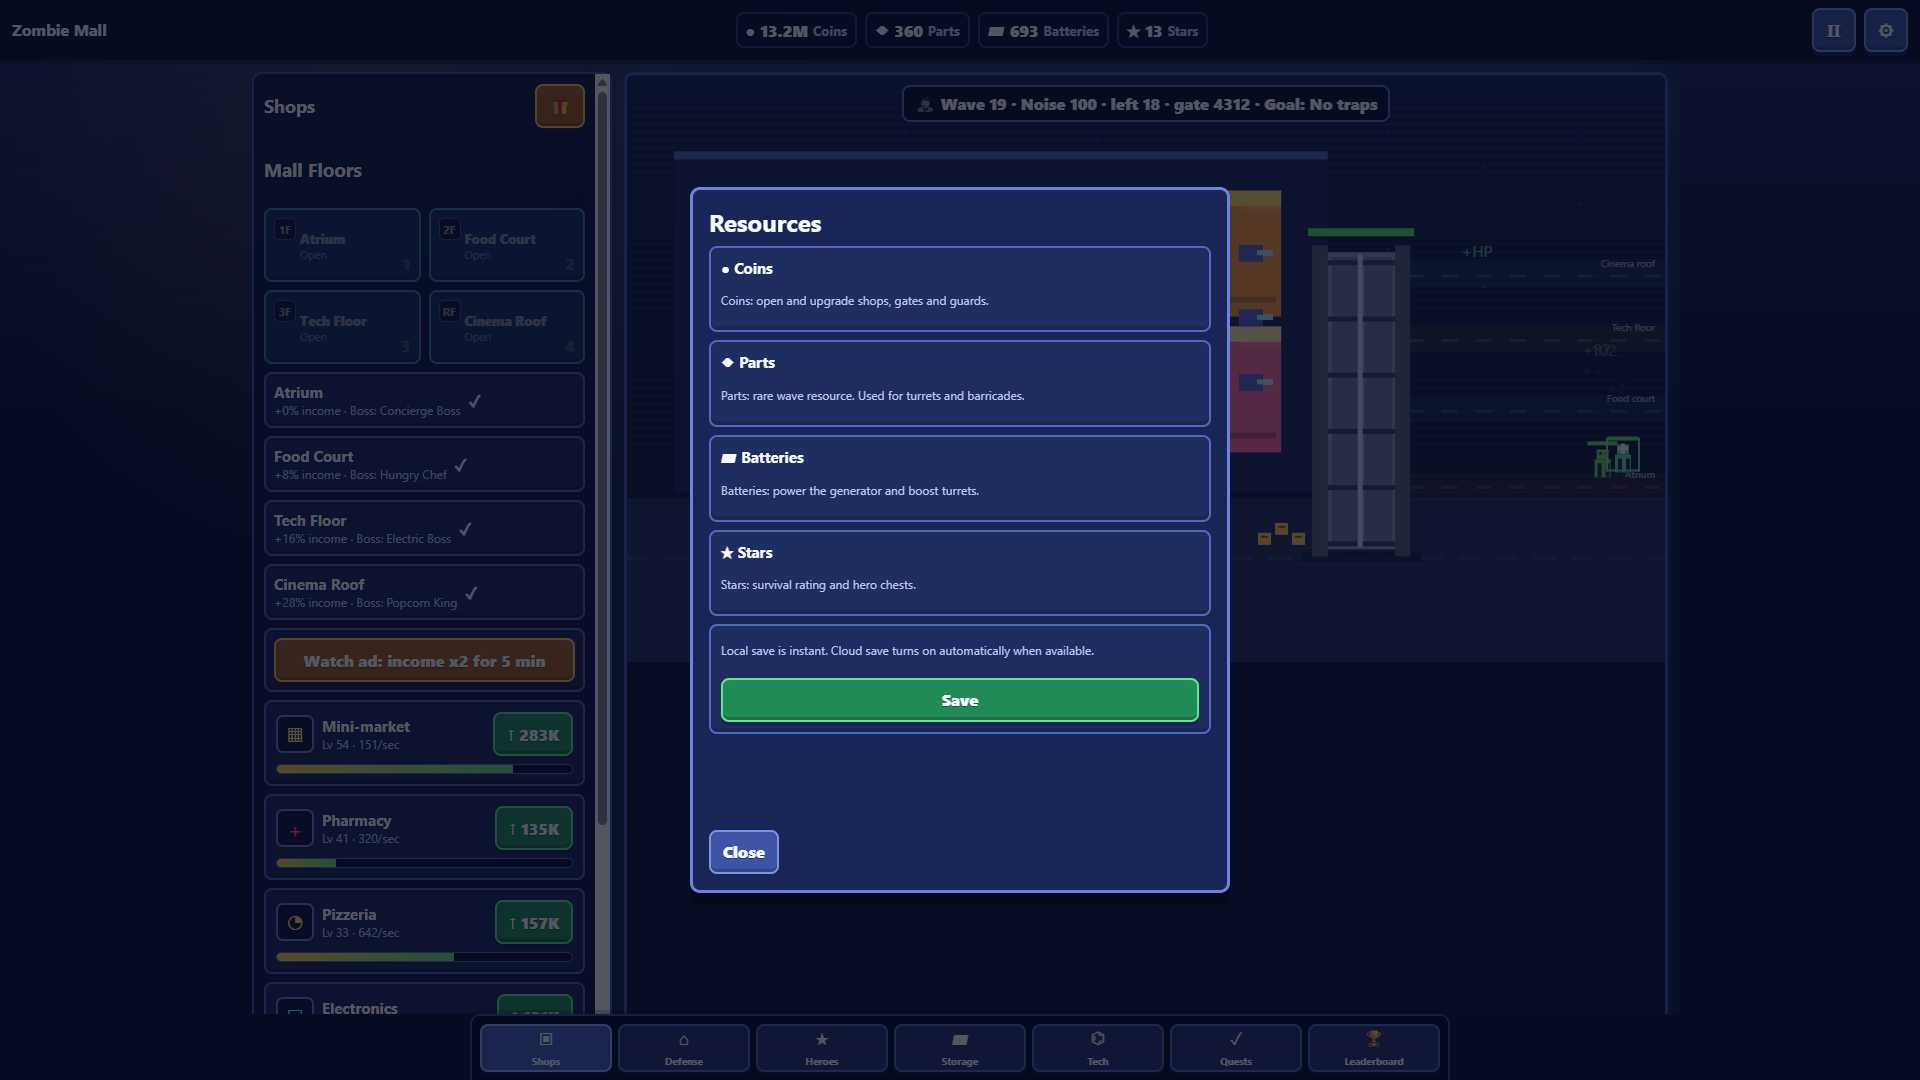Open the Quests tab
Screen dimensions: 1920x1080
1235,1047
